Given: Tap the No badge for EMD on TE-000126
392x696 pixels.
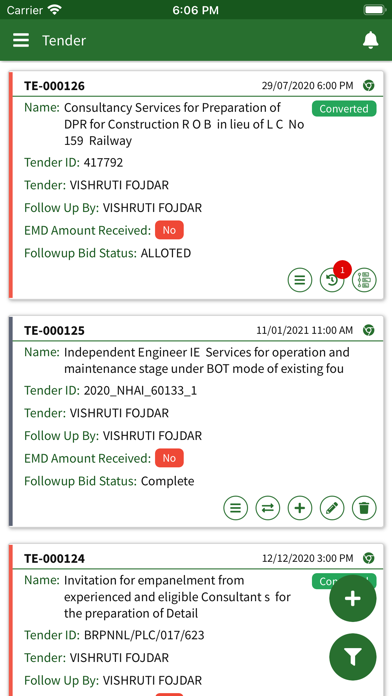Looking at the screenshot, I should (x=169, y=230).
